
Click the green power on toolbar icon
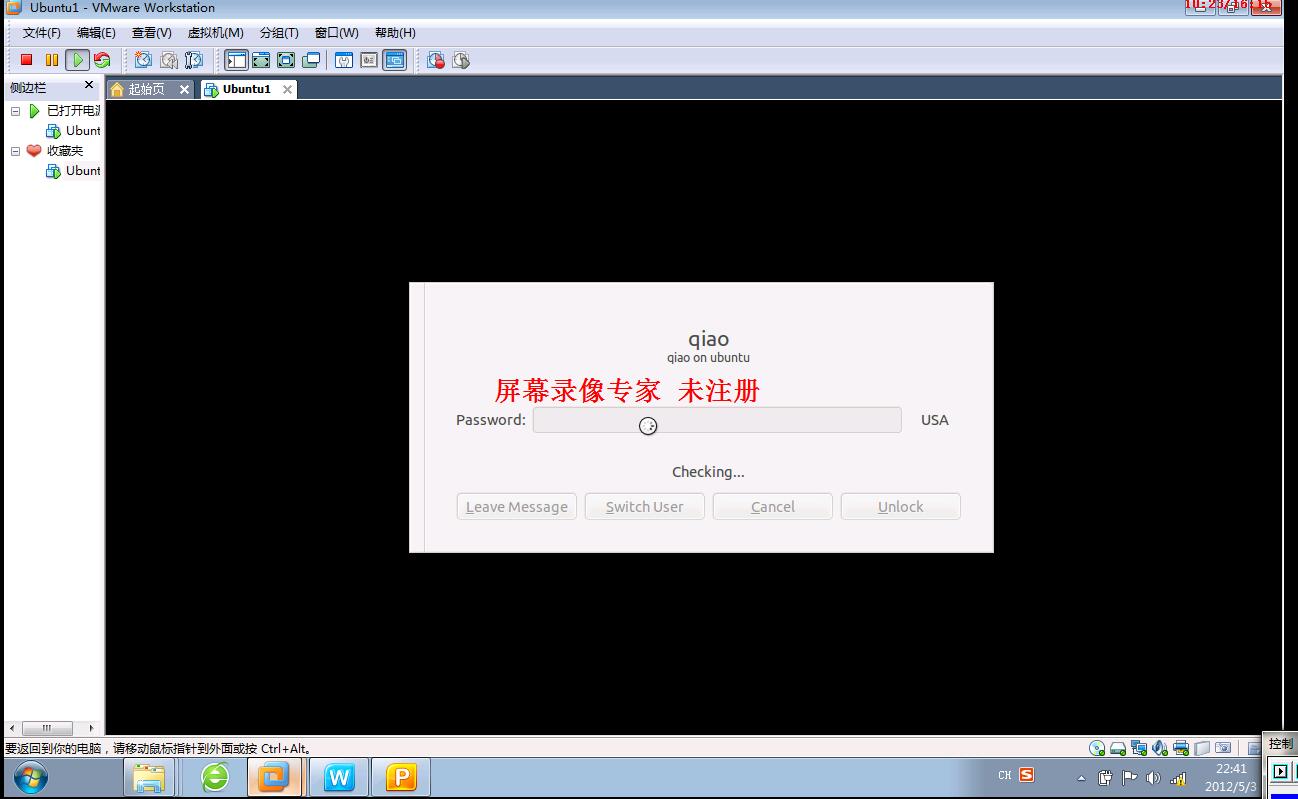tap(77, 60)
